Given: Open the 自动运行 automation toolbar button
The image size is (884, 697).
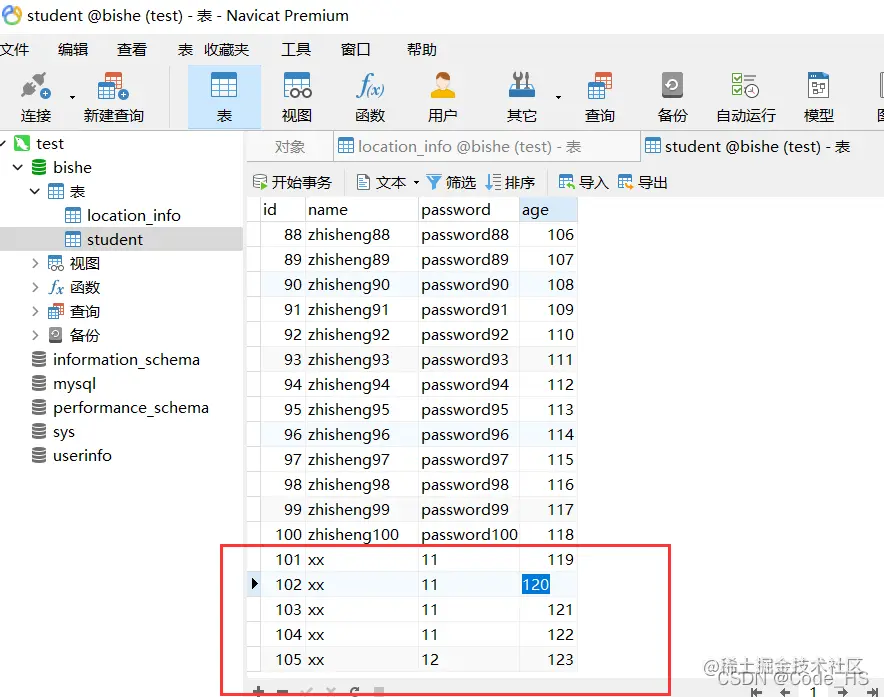Looking at the screenshot, I should (x=745, y=97).
